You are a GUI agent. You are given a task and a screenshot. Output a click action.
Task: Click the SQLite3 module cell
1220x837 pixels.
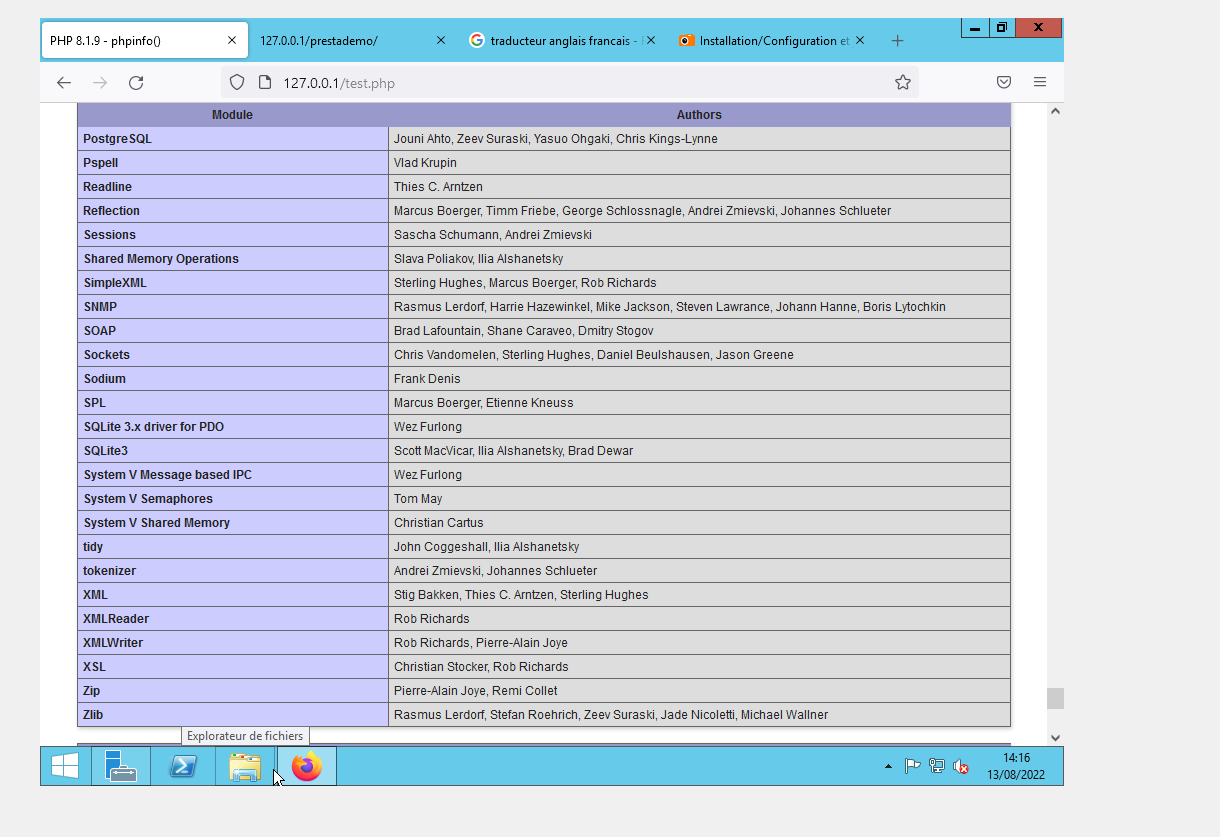pos(233,451)
